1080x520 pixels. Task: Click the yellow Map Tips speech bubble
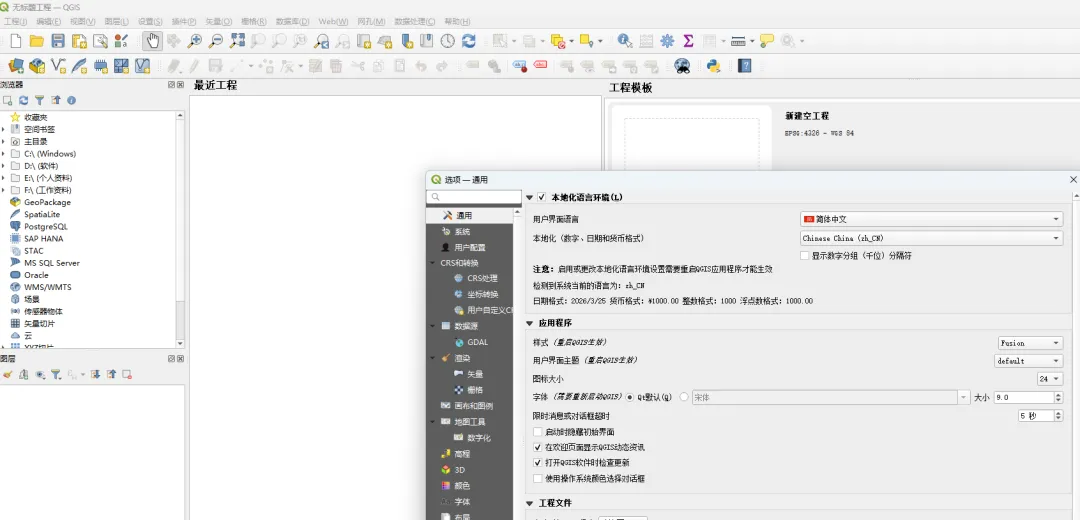click(x=767, y=41)
